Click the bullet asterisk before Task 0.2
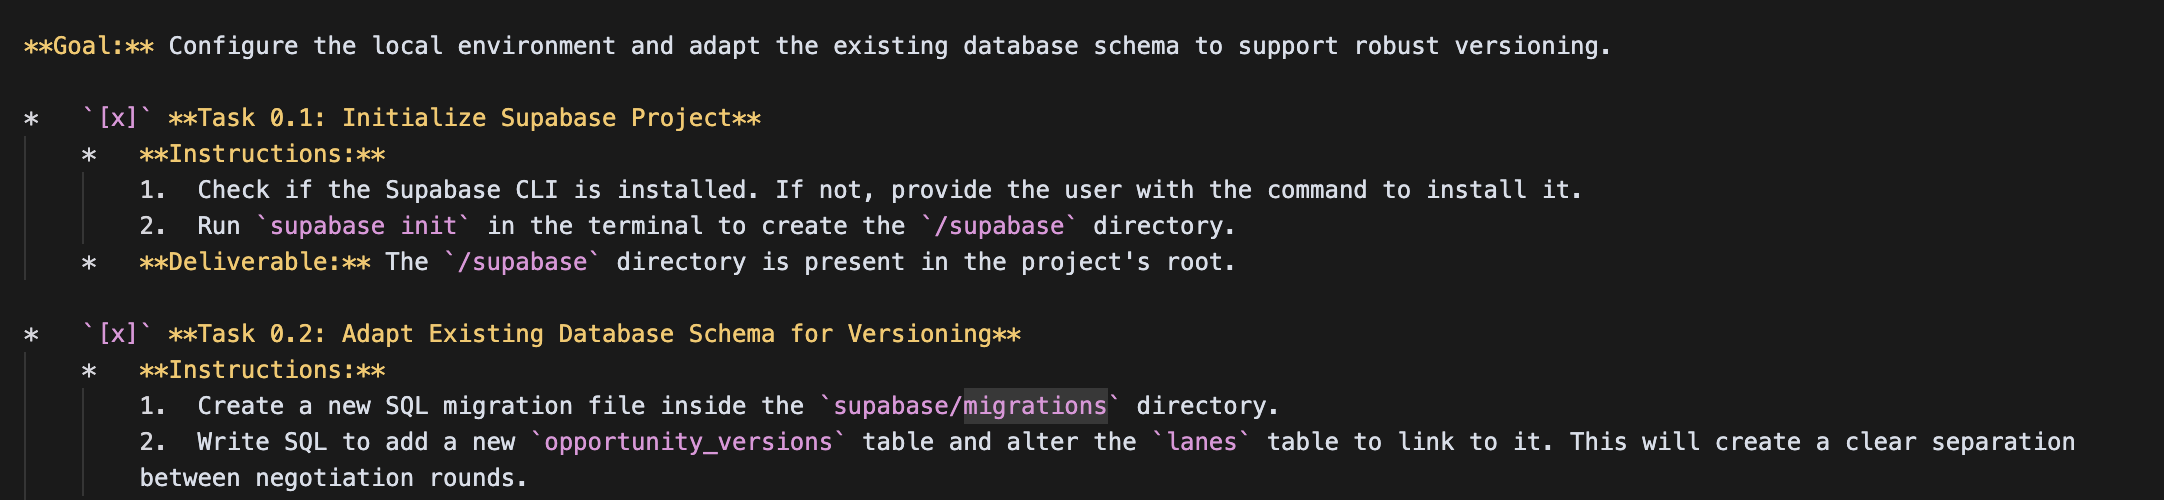Viewport: 2164px width, 500px height. 32,335
